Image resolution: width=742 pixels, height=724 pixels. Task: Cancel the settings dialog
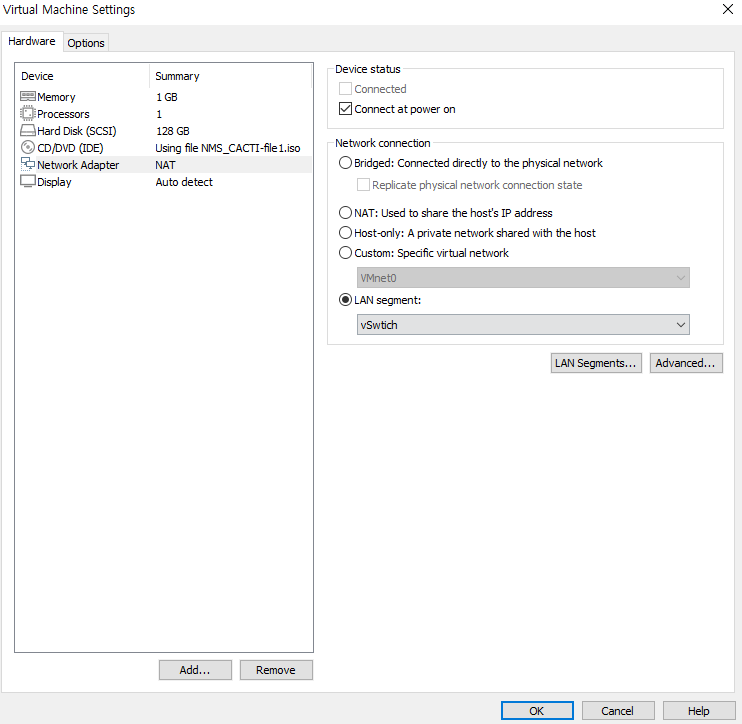618,711
